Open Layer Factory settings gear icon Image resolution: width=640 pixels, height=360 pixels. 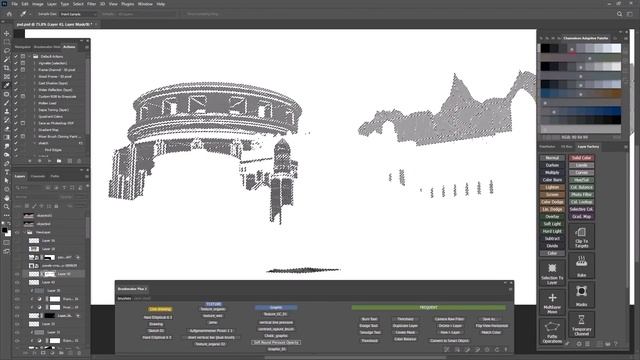579,344
